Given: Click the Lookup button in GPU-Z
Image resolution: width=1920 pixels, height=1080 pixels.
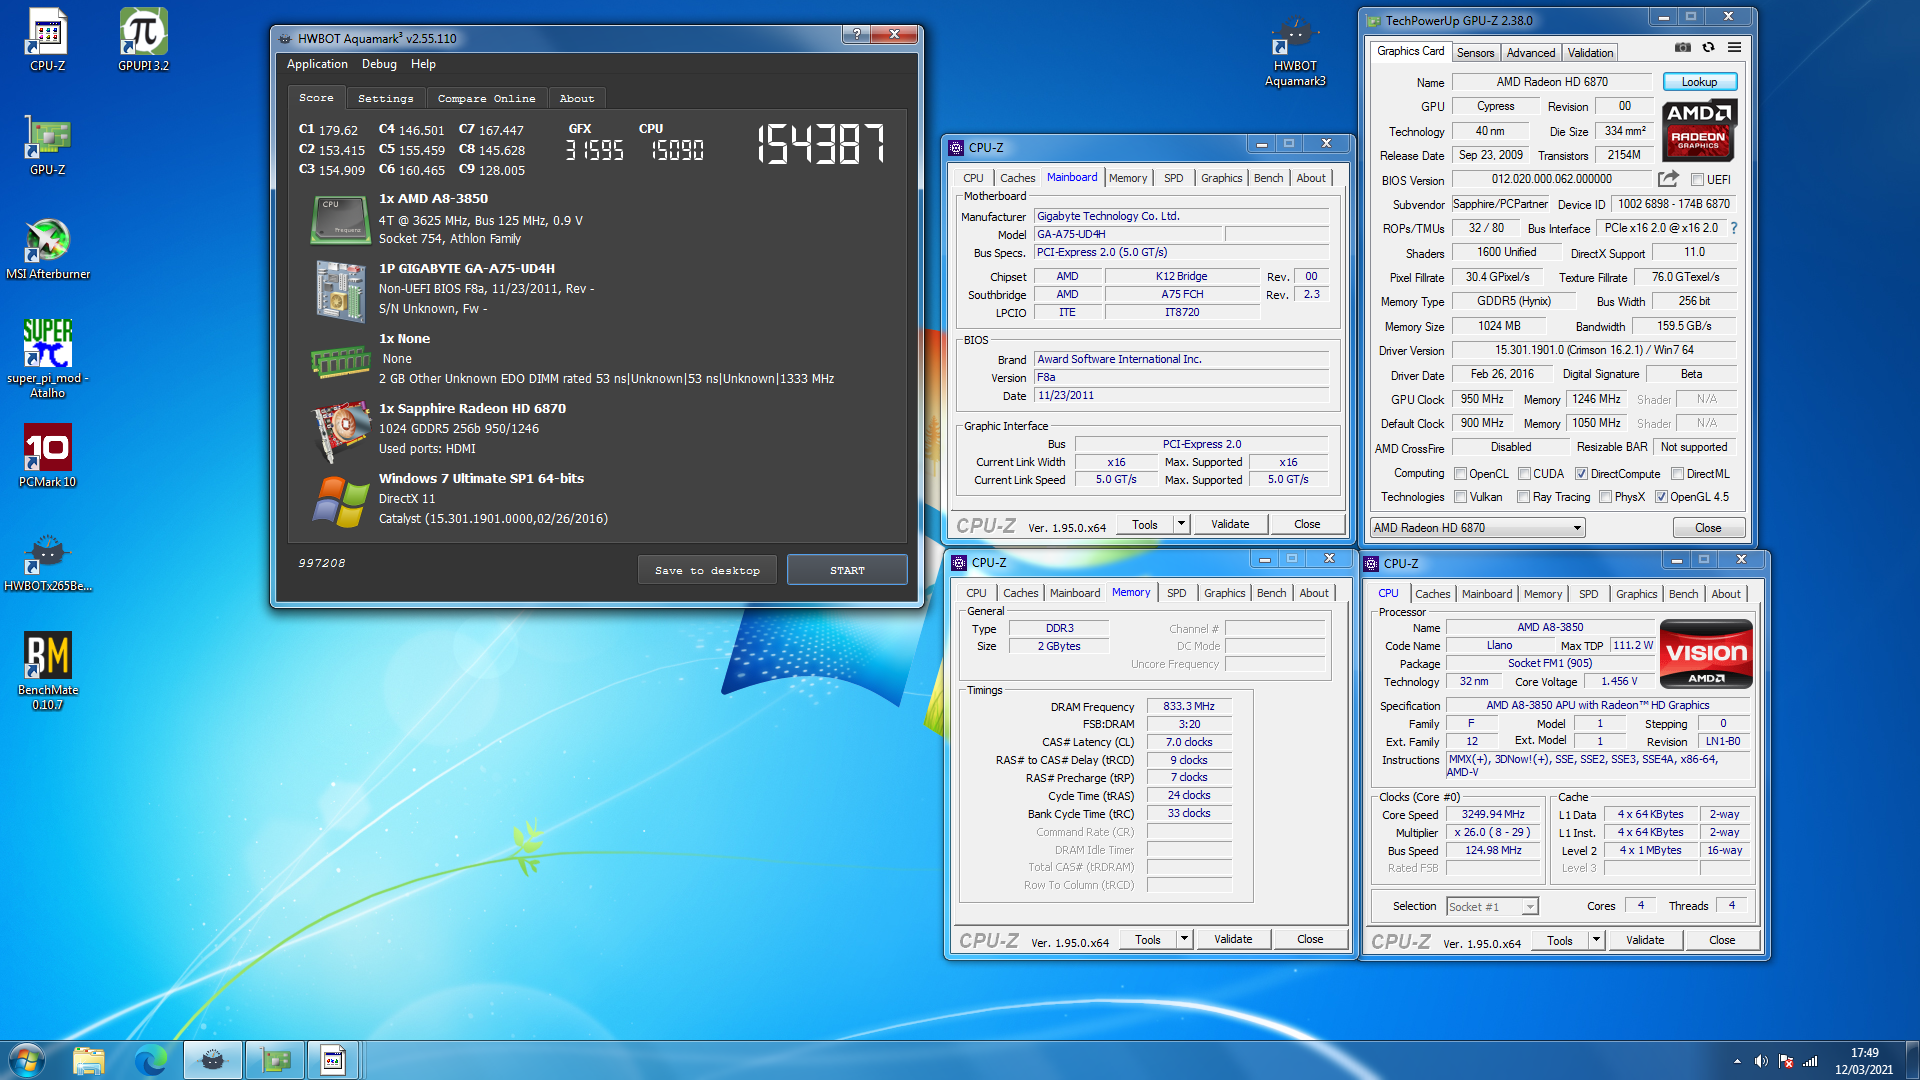Looking at the screenshot, I should pos(1699,82).
